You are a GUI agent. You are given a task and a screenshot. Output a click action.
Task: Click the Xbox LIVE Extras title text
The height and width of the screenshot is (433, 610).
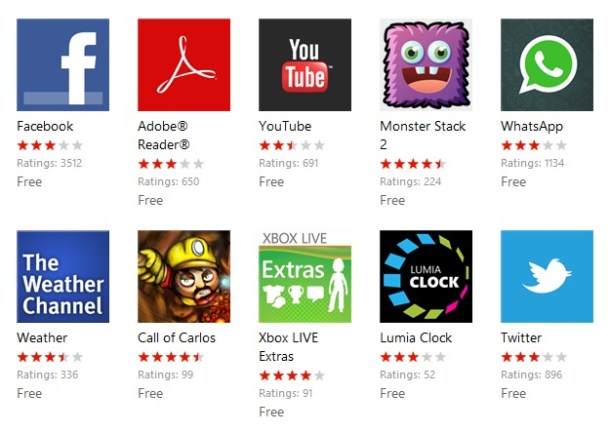pos(288,347)
